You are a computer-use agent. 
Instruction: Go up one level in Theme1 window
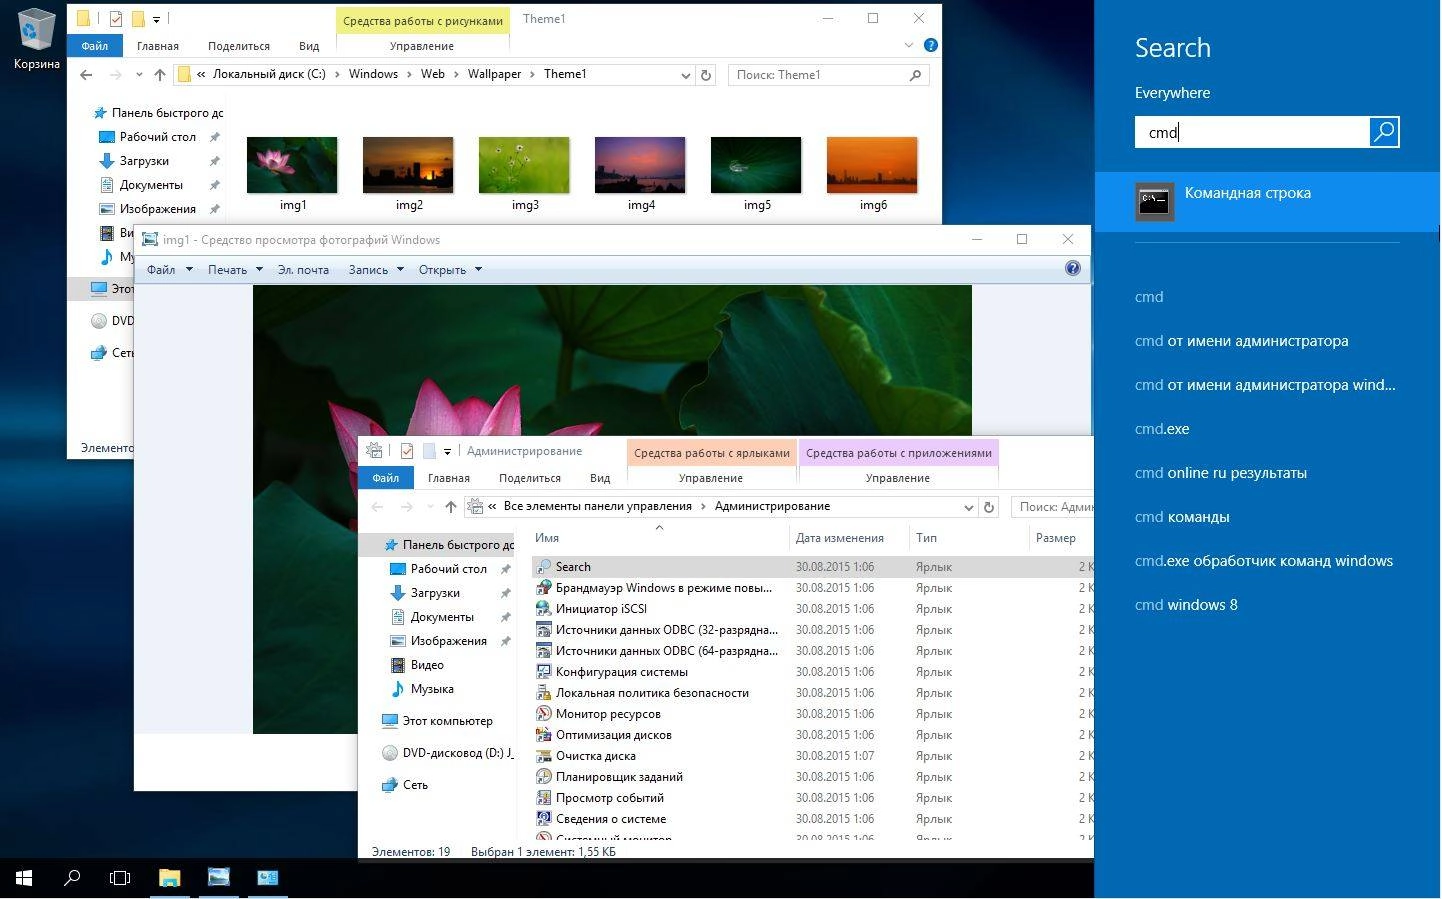point(159,75)
